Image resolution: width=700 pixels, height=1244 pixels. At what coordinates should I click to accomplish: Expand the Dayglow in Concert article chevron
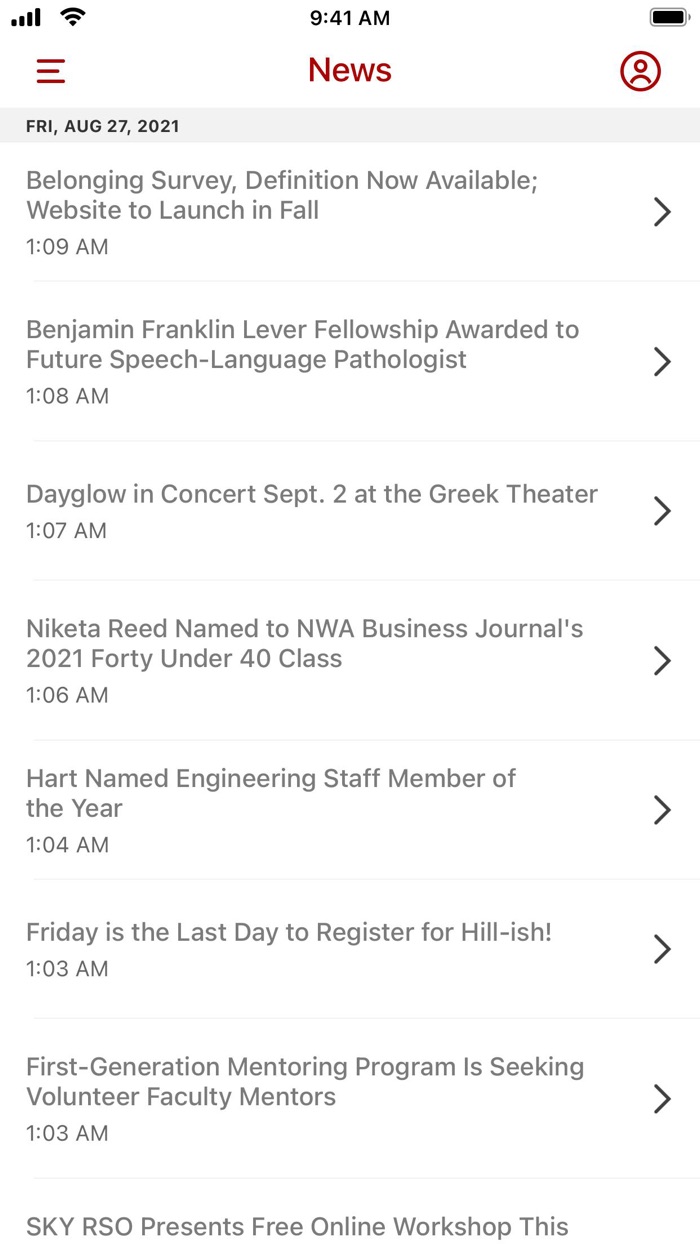662,511
